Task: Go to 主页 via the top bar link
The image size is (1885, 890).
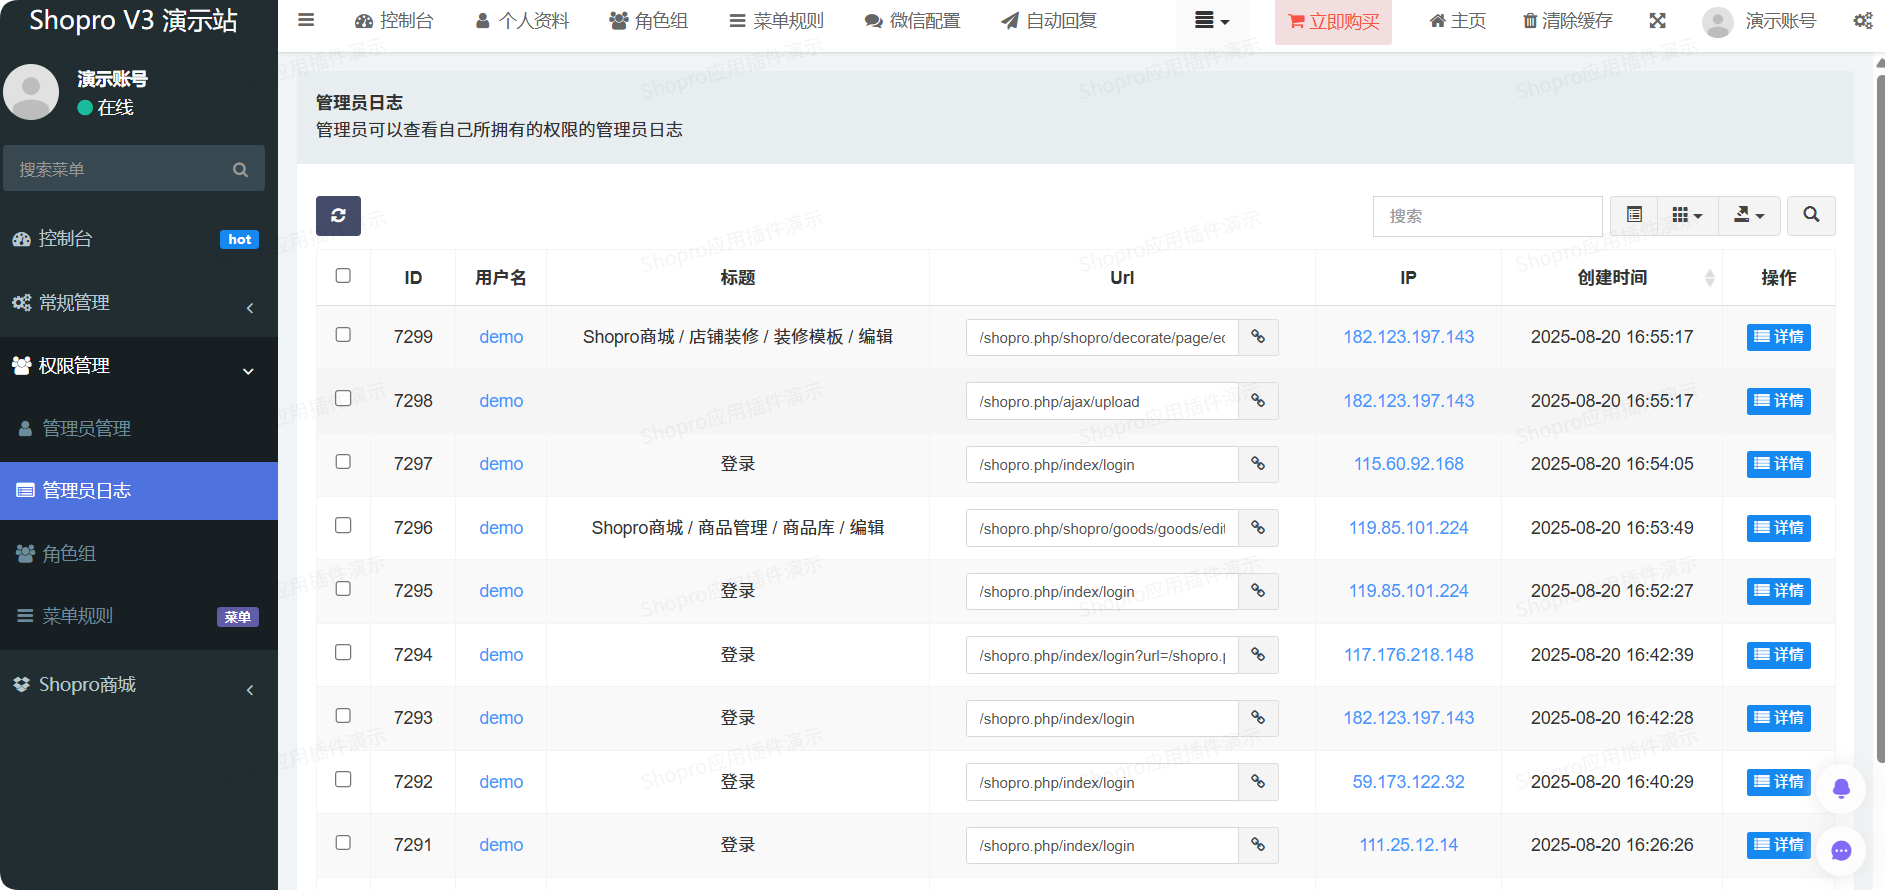Action: tap(1457, 21)
